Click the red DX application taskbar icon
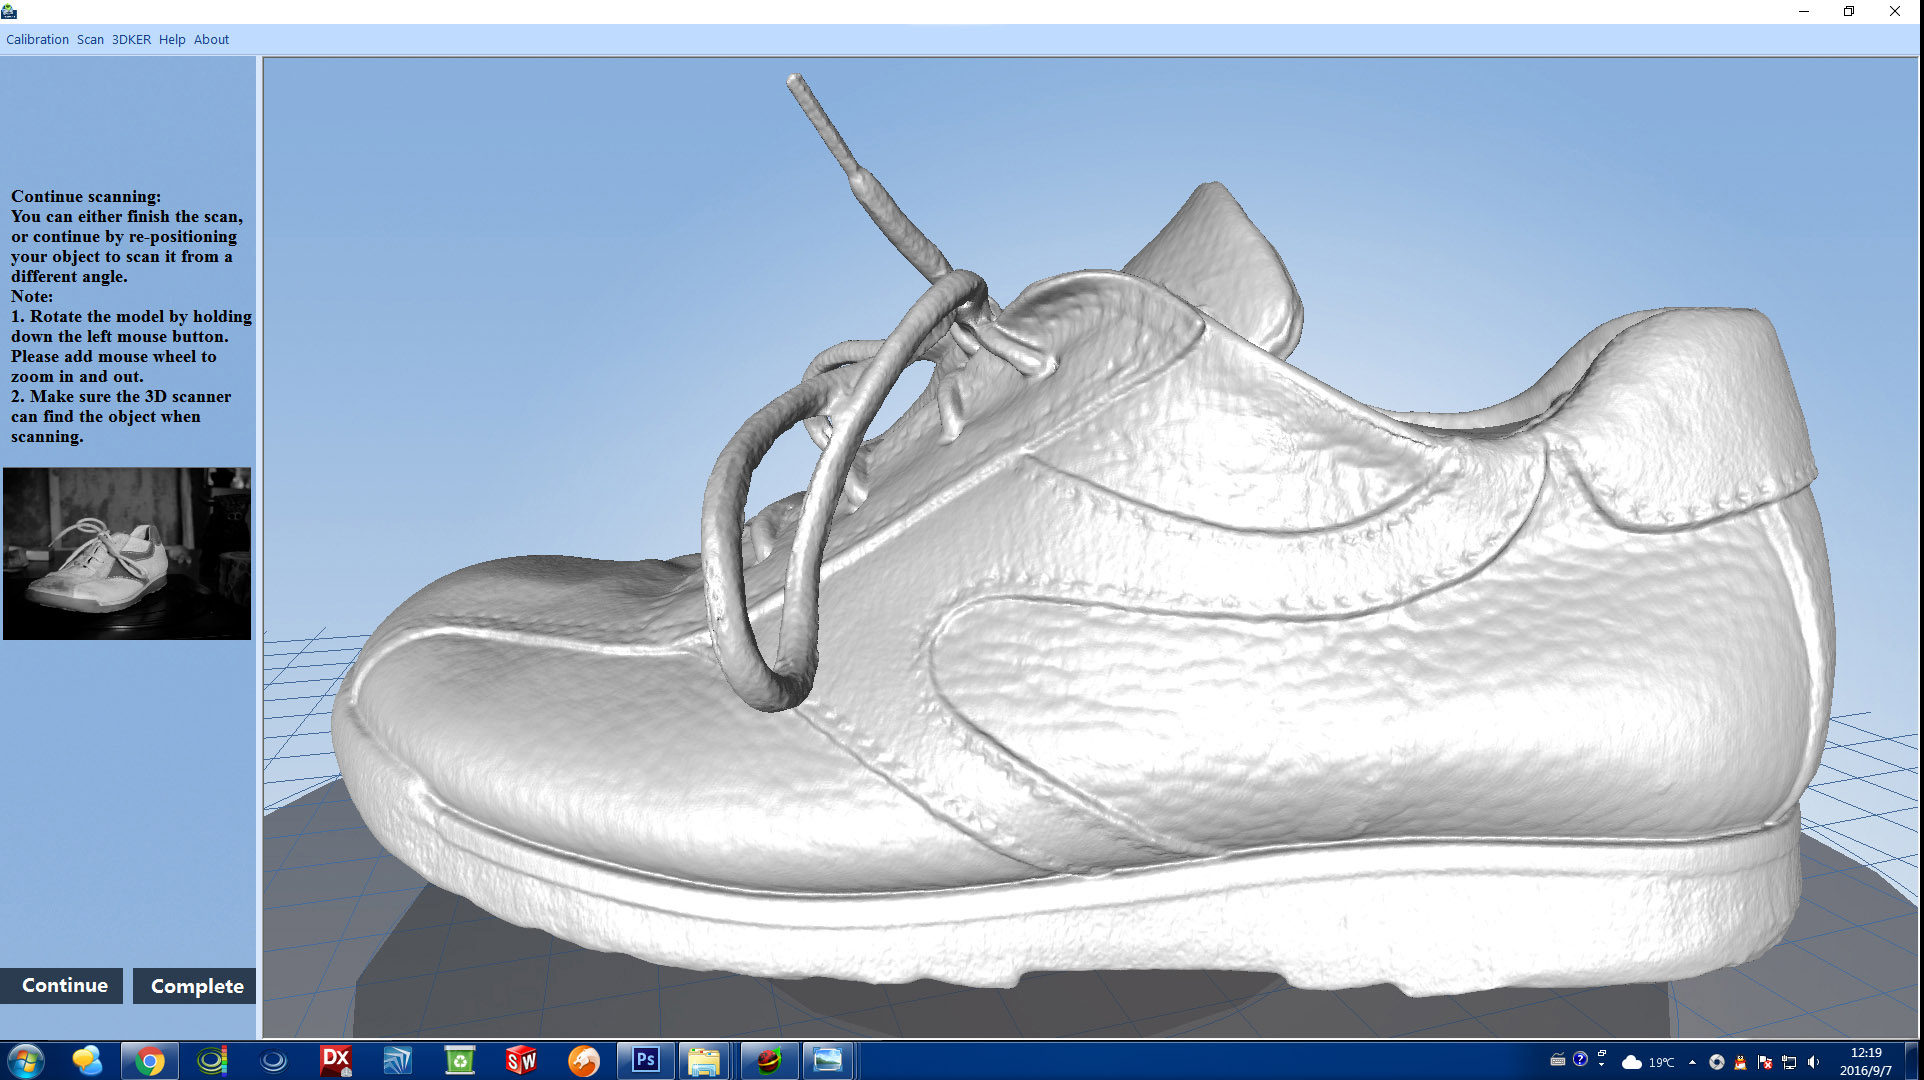The width and height of the screenshot is (1924, 1080). (335, 1060)
